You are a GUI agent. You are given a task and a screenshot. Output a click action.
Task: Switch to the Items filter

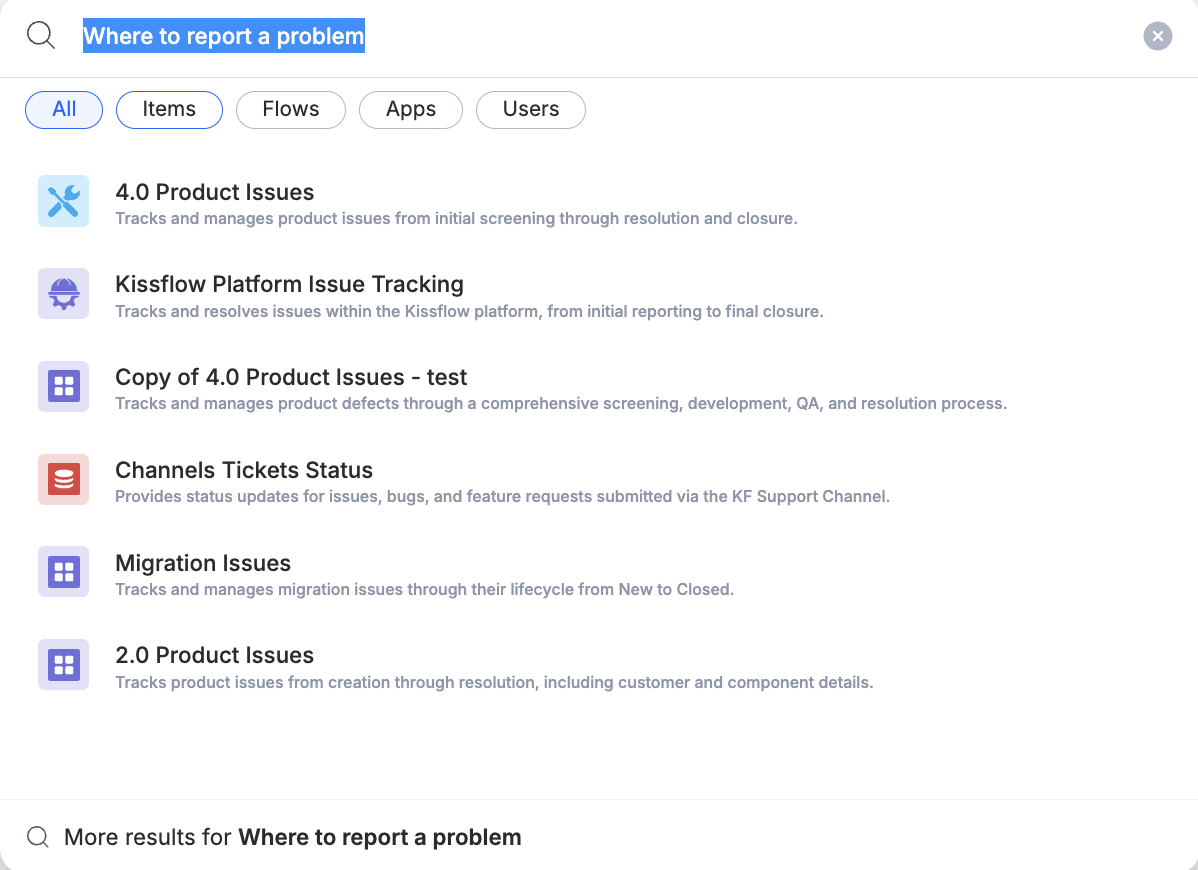coord(169,109)
